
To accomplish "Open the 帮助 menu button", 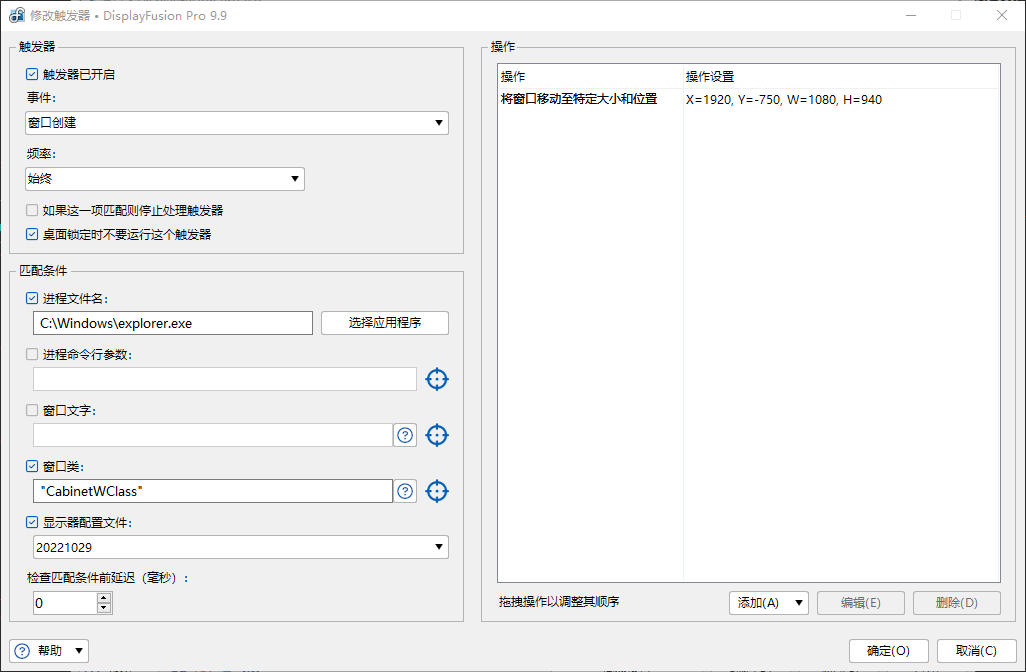I will click(x=50, y=651).
